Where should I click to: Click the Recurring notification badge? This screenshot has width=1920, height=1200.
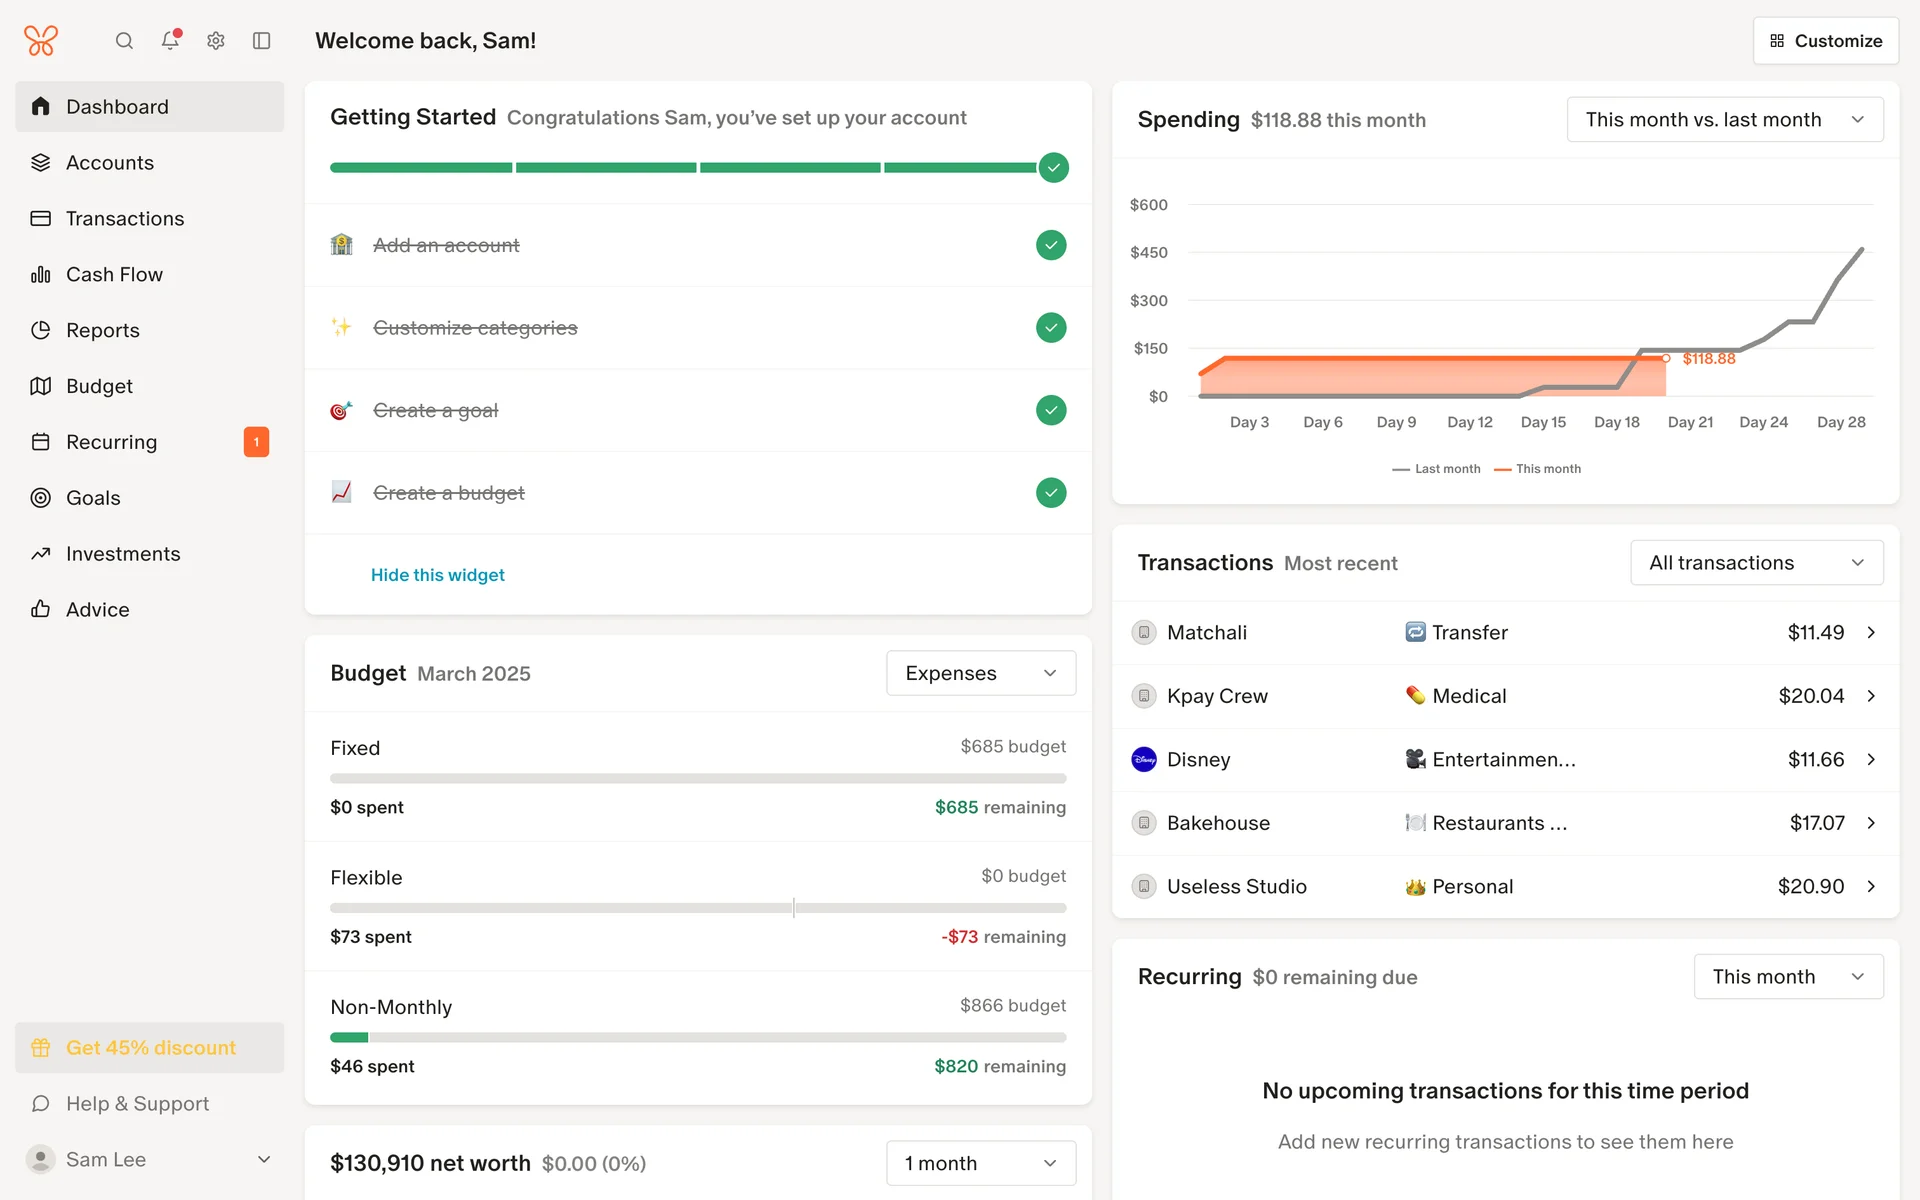[256, 442]
